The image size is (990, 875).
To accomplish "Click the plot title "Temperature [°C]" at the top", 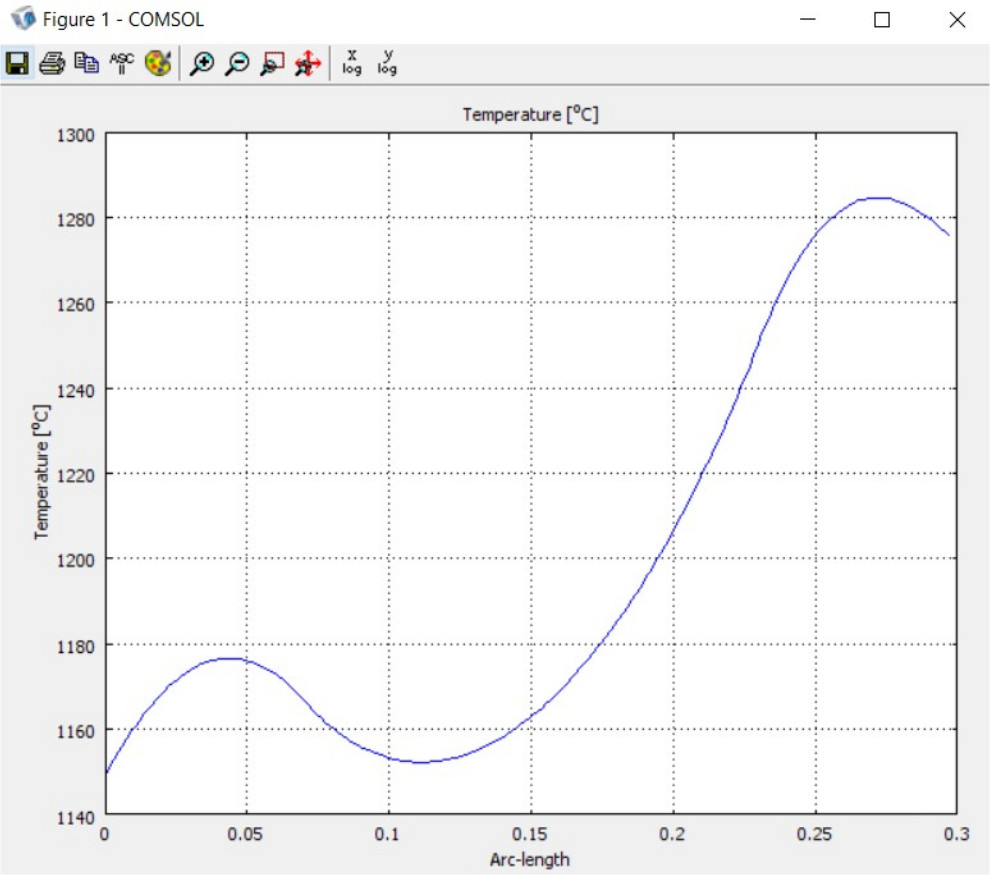I will pos(530,115).
